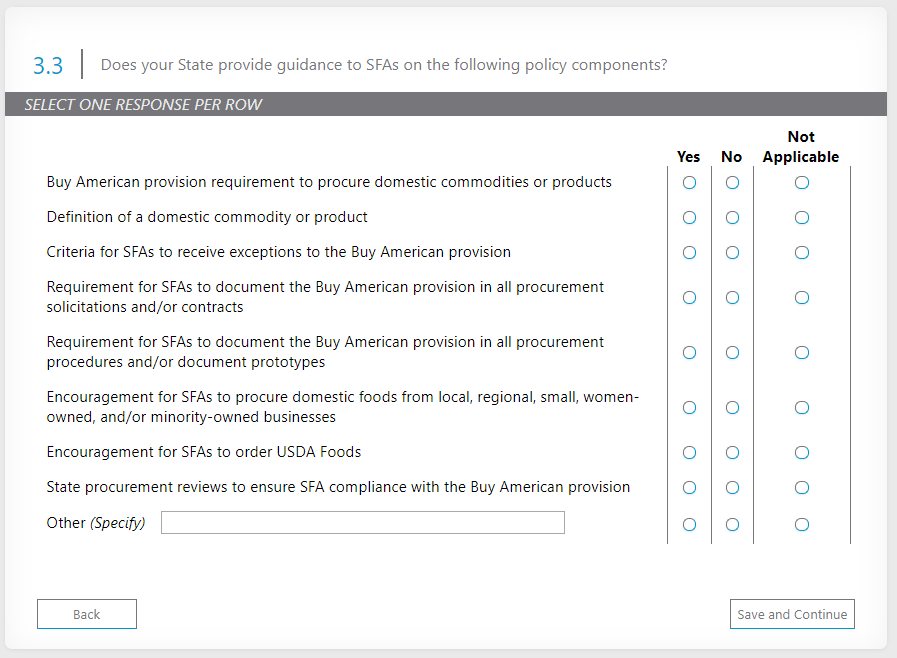Select Yes for definition of domestic commodity
Viewport: 897px width, 658px height.
689,218
